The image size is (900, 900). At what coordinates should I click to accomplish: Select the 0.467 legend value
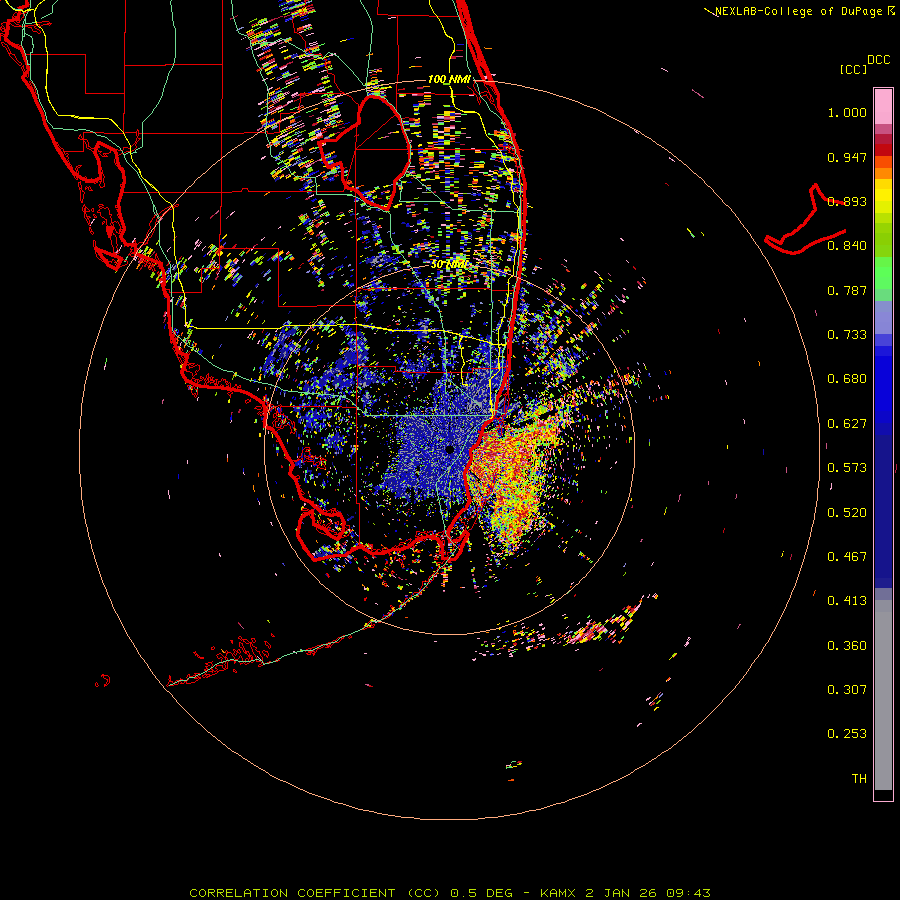click(847, 557)
